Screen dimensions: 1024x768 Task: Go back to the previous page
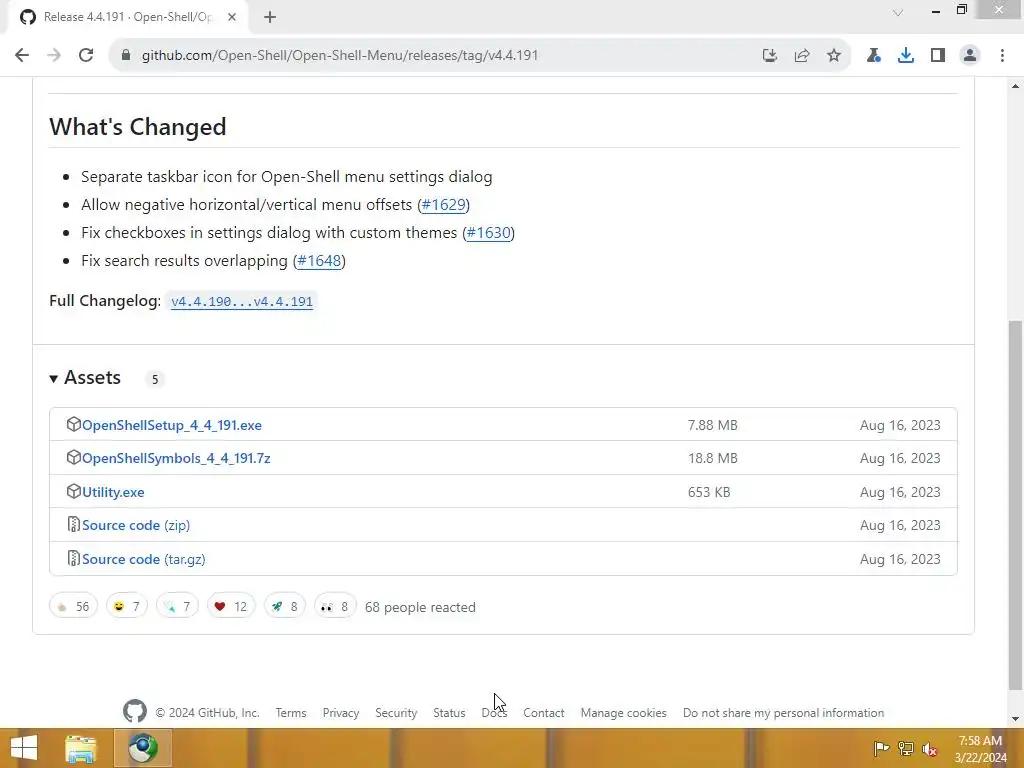click(x=22, y=55)
